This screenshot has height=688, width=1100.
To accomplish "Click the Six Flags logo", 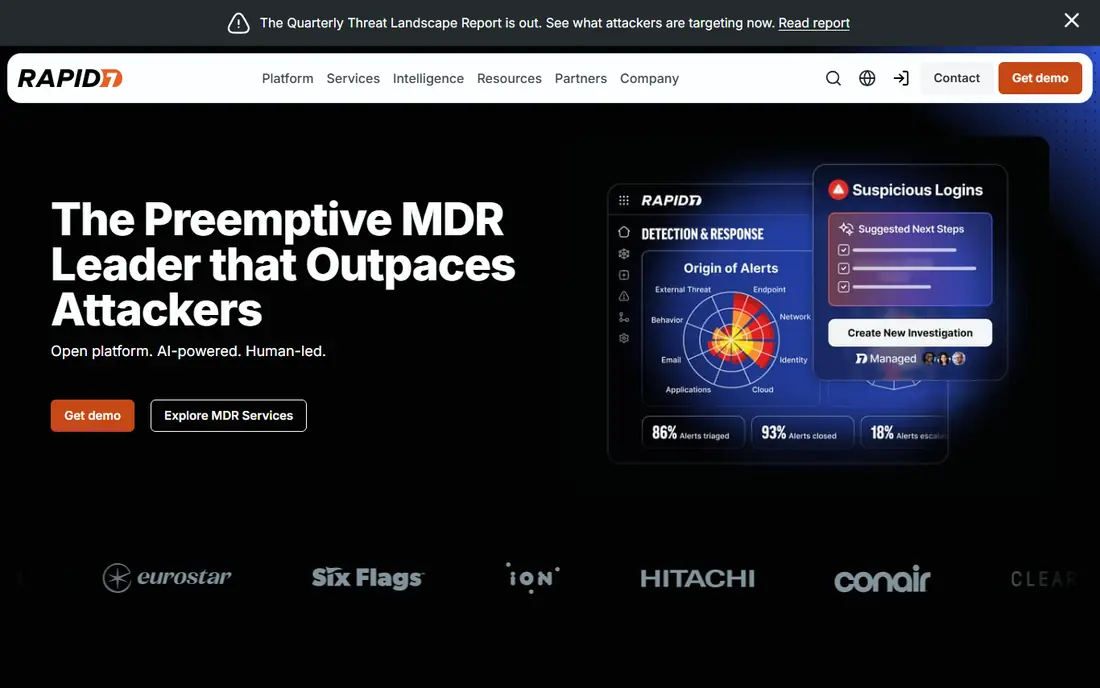I will pyautogui.click(x=368, y=578).
